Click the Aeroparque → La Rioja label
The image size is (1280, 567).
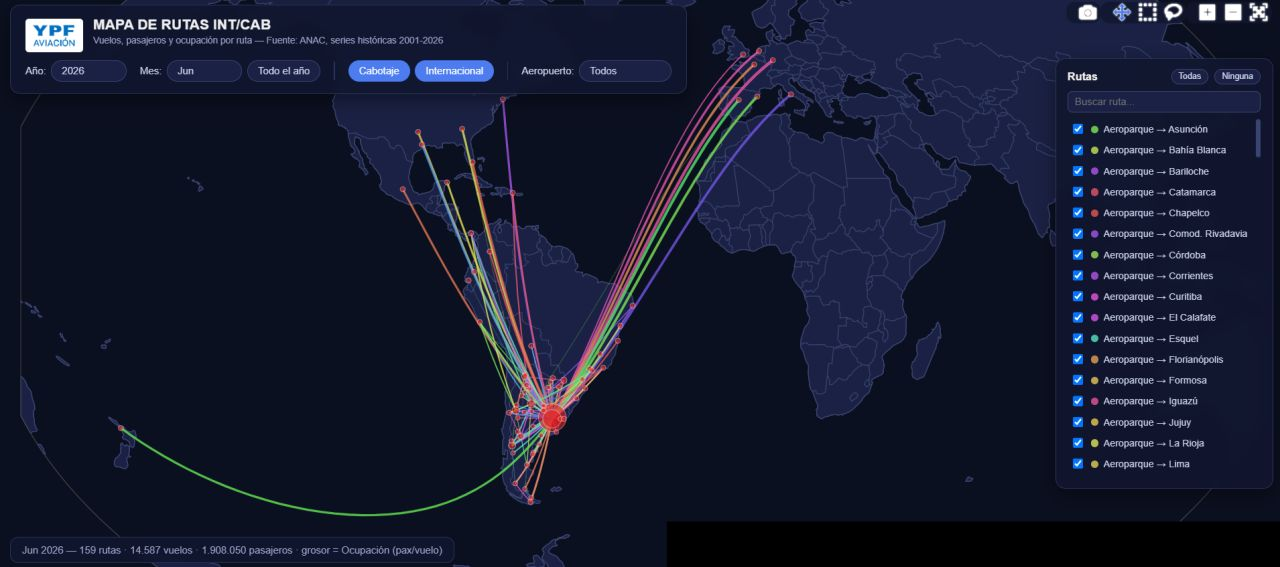click(1153, 443)
